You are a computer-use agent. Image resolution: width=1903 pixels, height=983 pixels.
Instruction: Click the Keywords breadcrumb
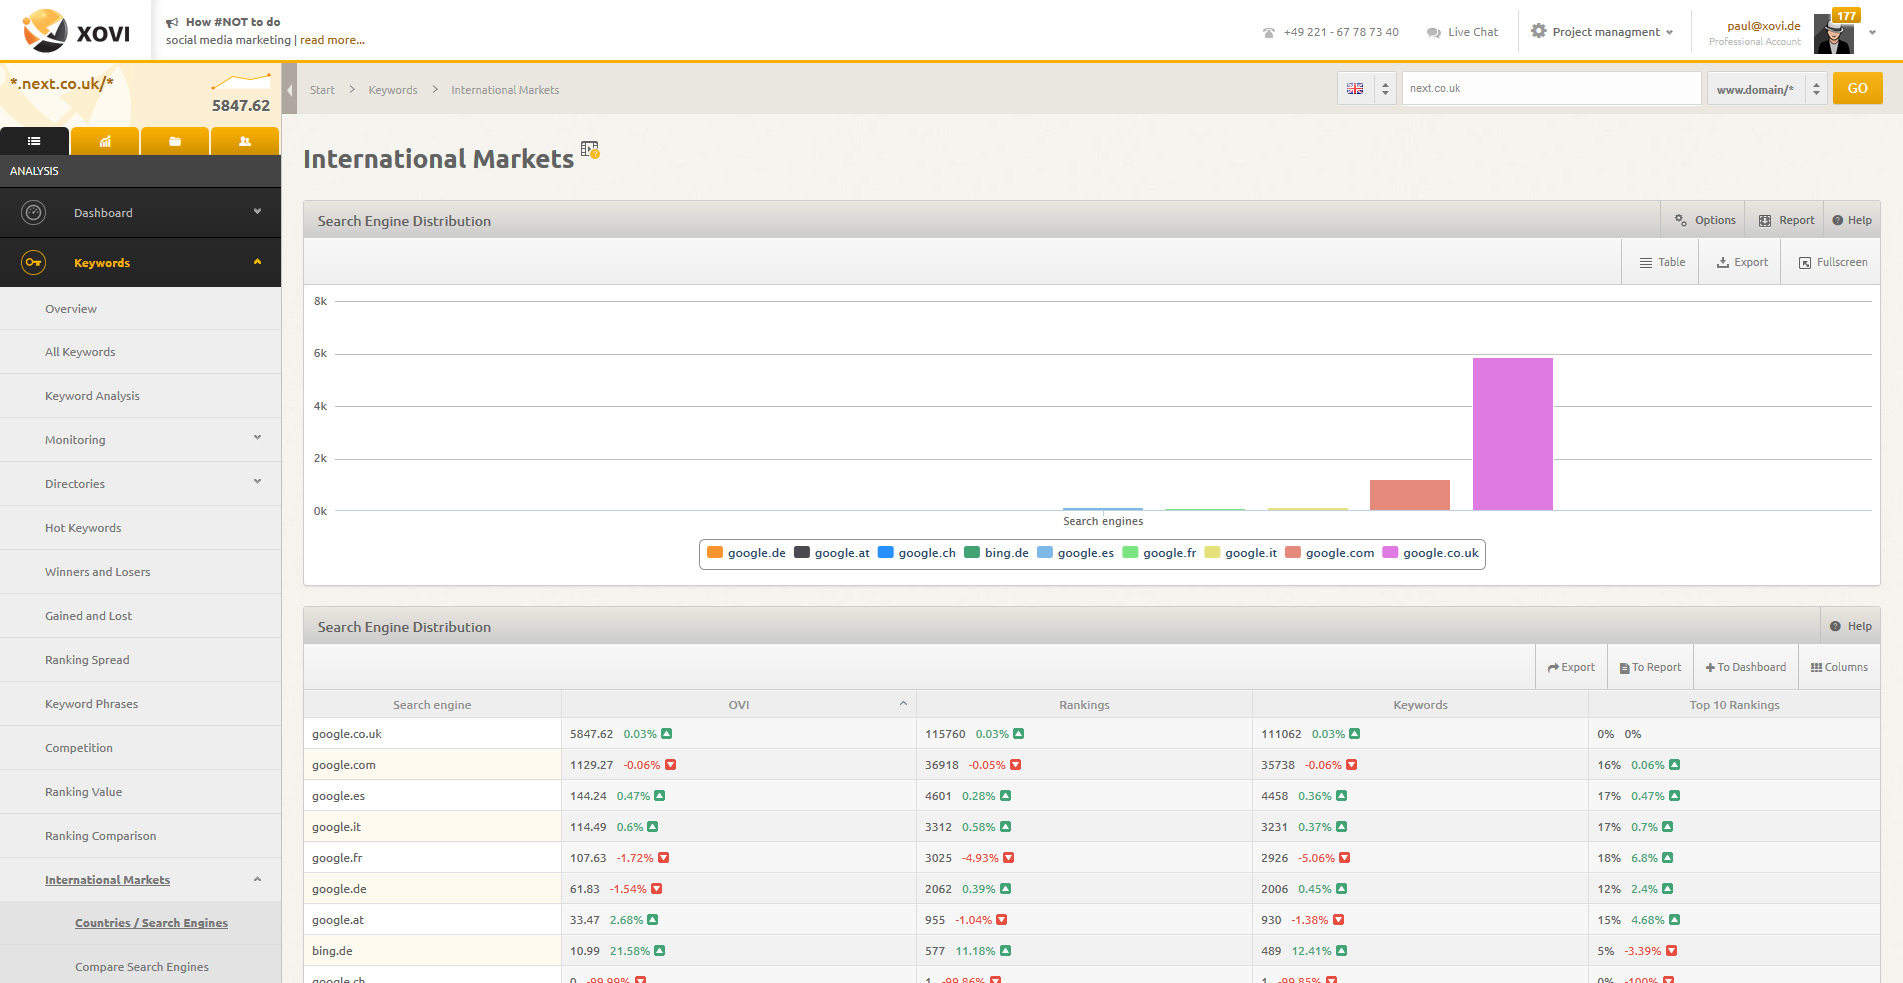pyautogui.click(x=393, y=90)
